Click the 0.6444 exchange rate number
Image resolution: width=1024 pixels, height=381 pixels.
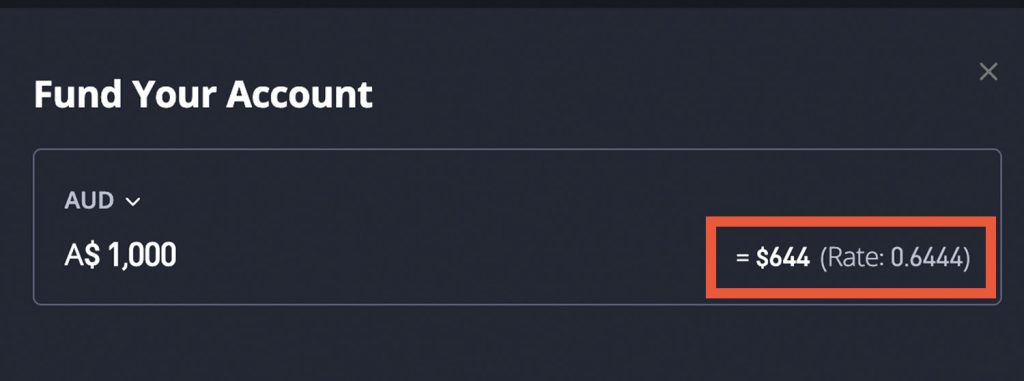click(x=927, y=259)
